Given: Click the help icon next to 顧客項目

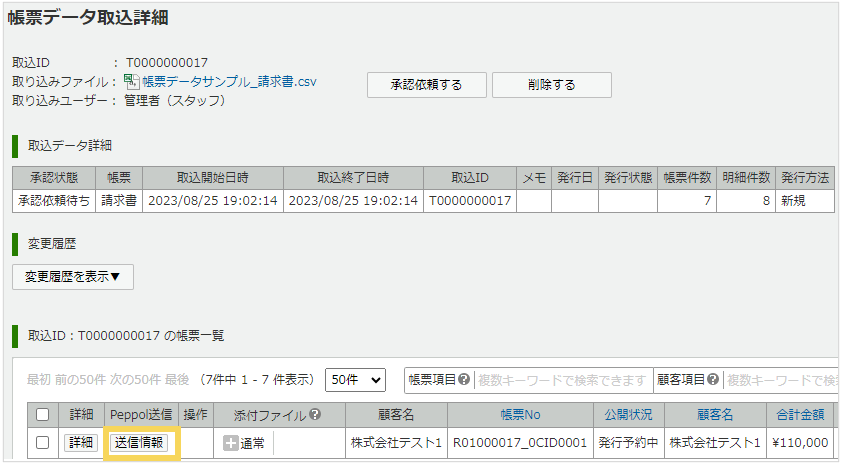Looking at the screenshot, I should pos(713,379).
